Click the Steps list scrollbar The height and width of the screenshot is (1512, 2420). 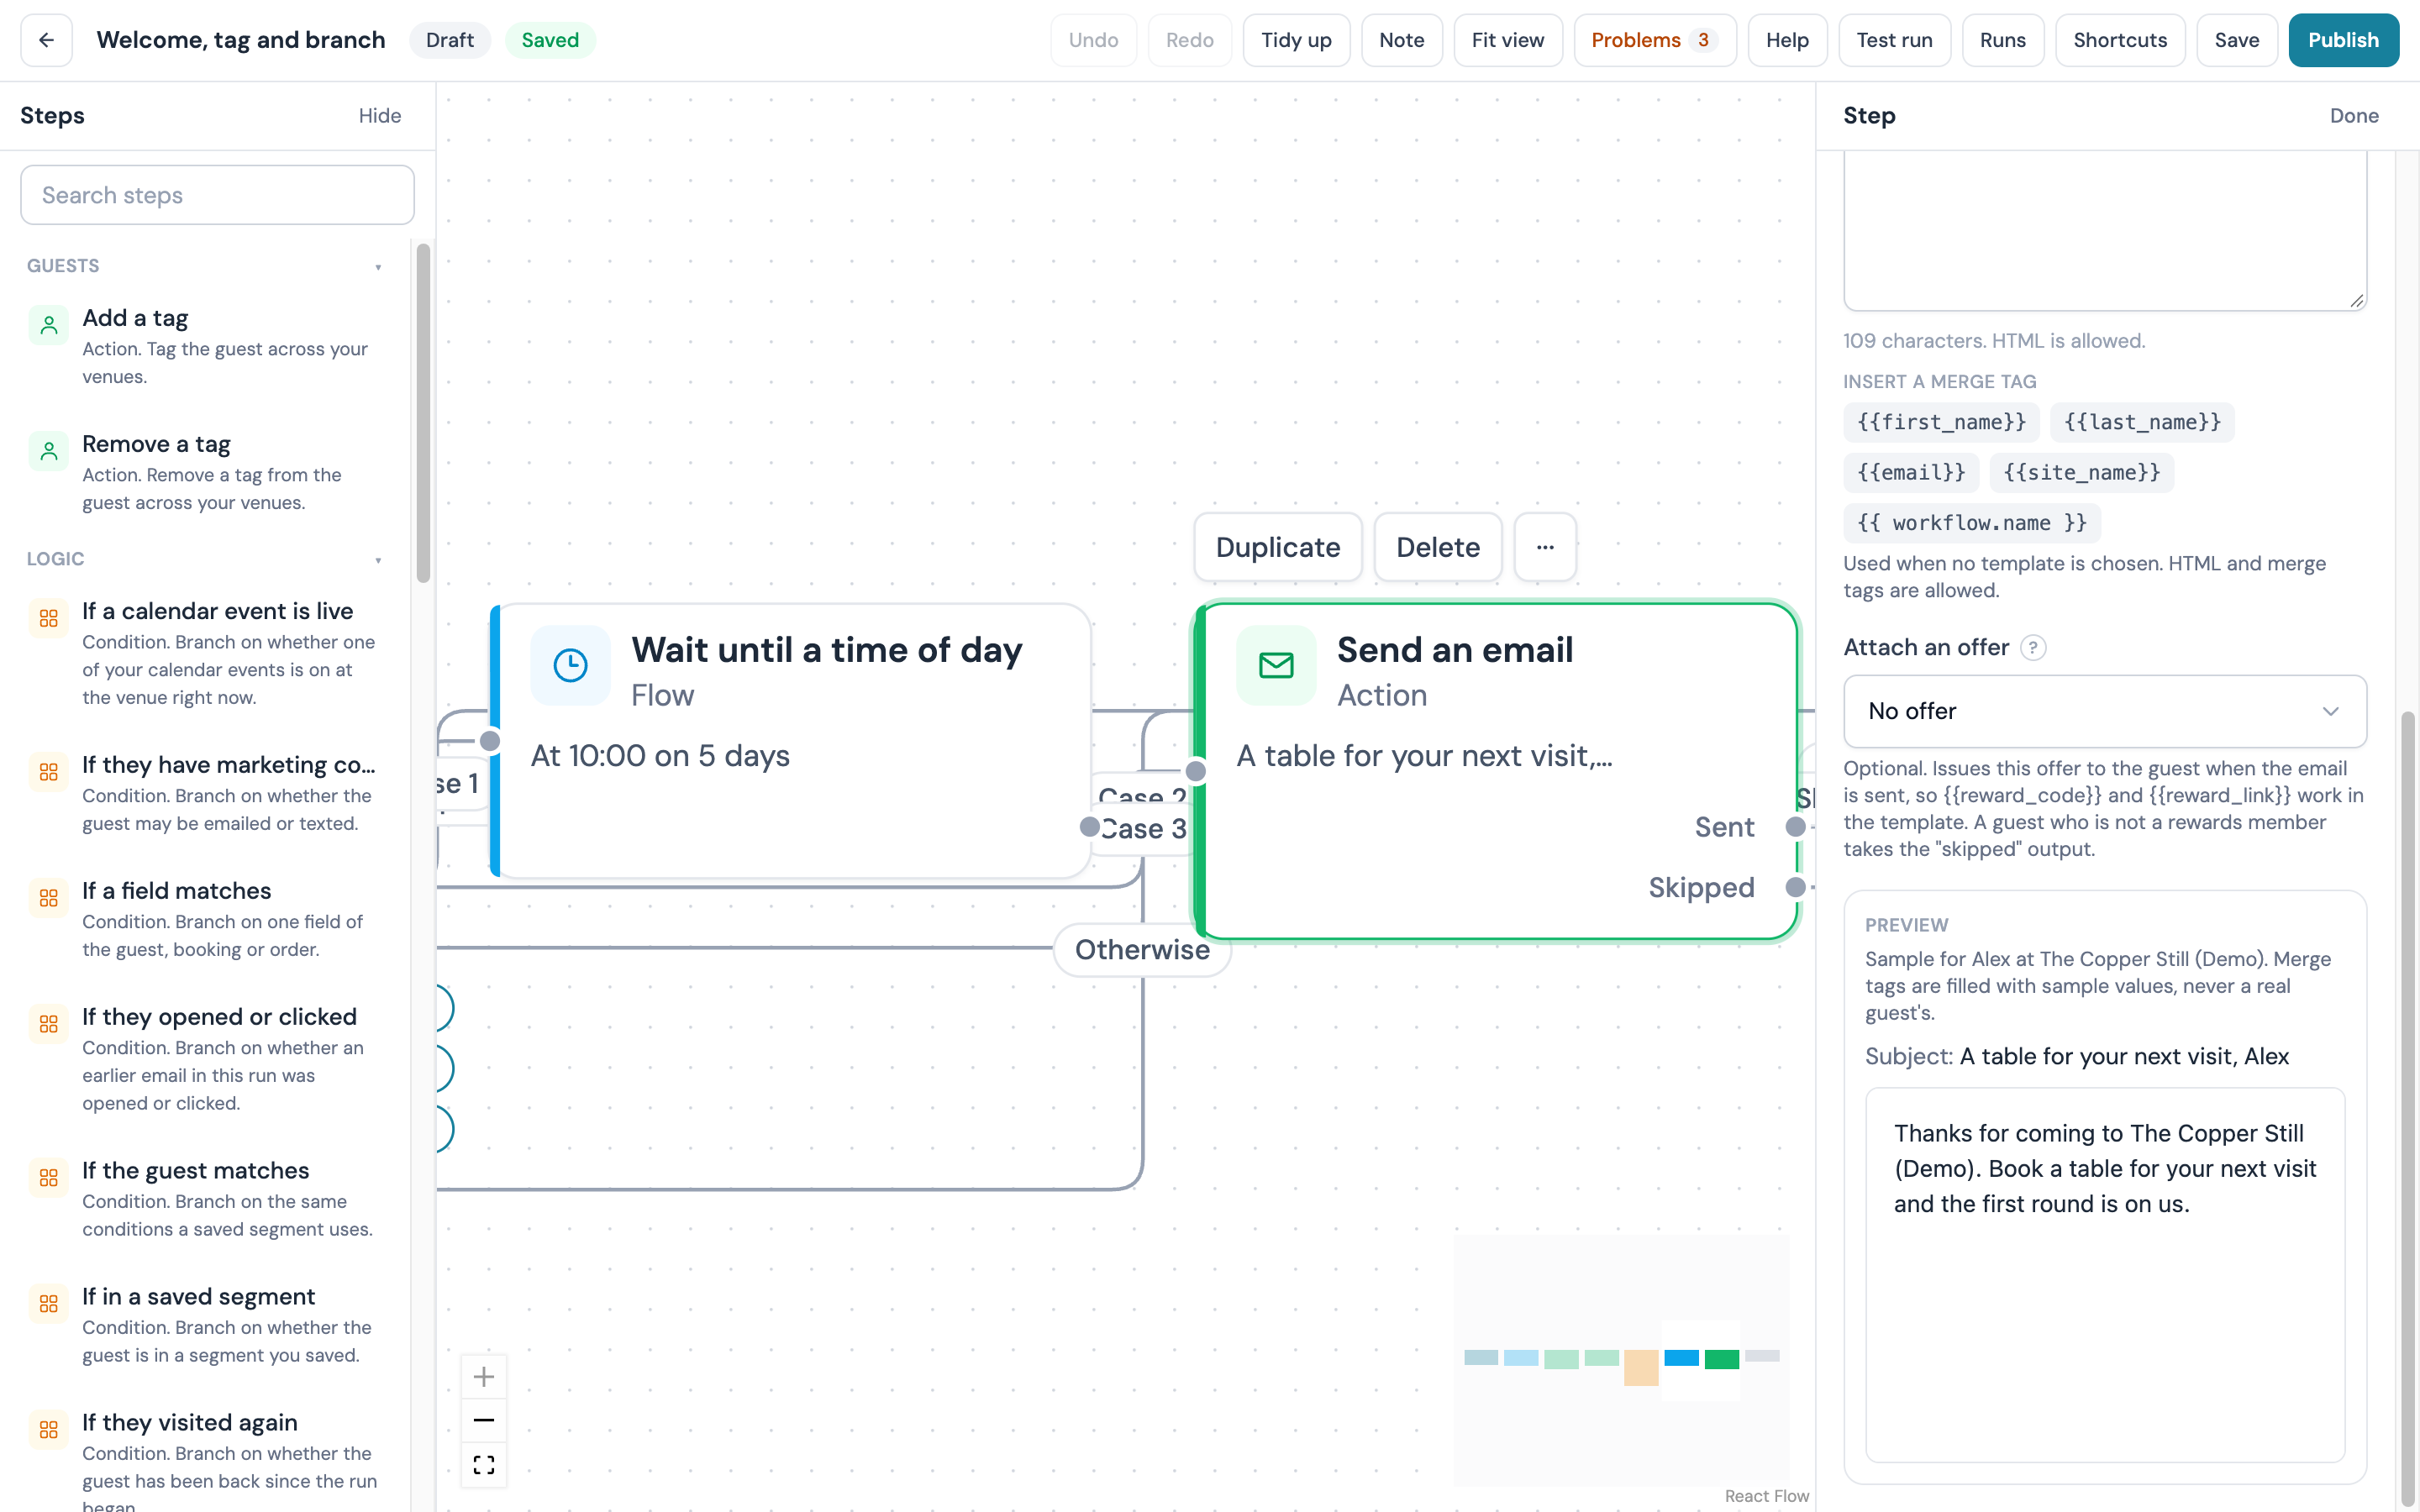pos(423,413)
